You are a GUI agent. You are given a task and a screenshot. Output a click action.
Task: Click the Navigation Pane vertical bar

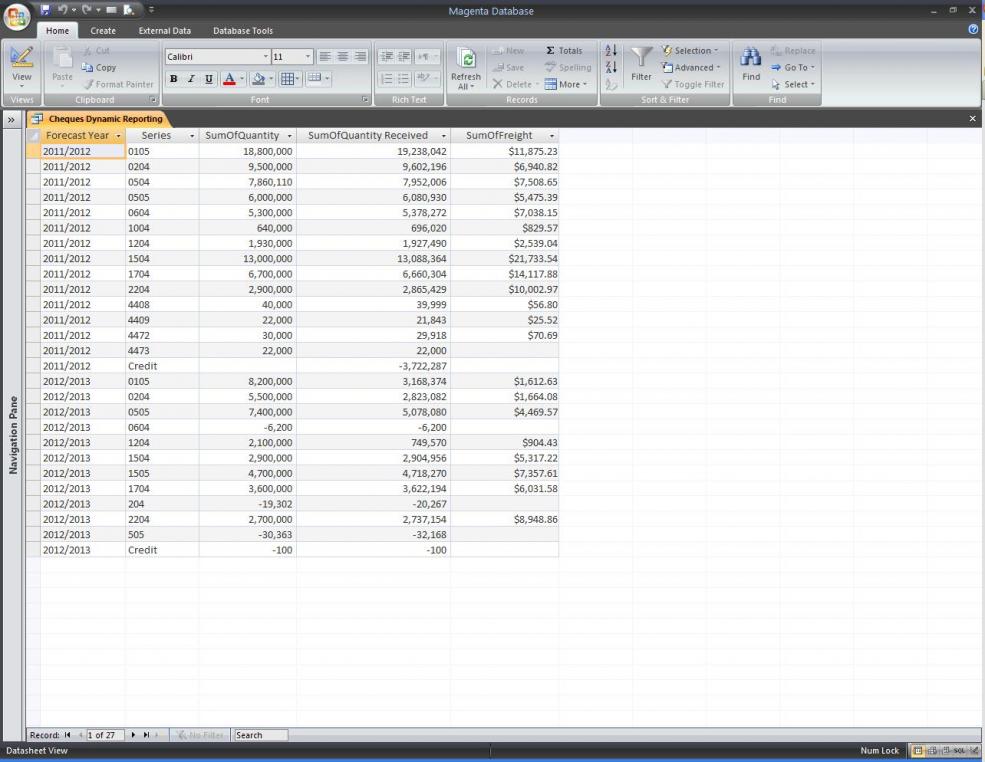[x=13, y=435]
